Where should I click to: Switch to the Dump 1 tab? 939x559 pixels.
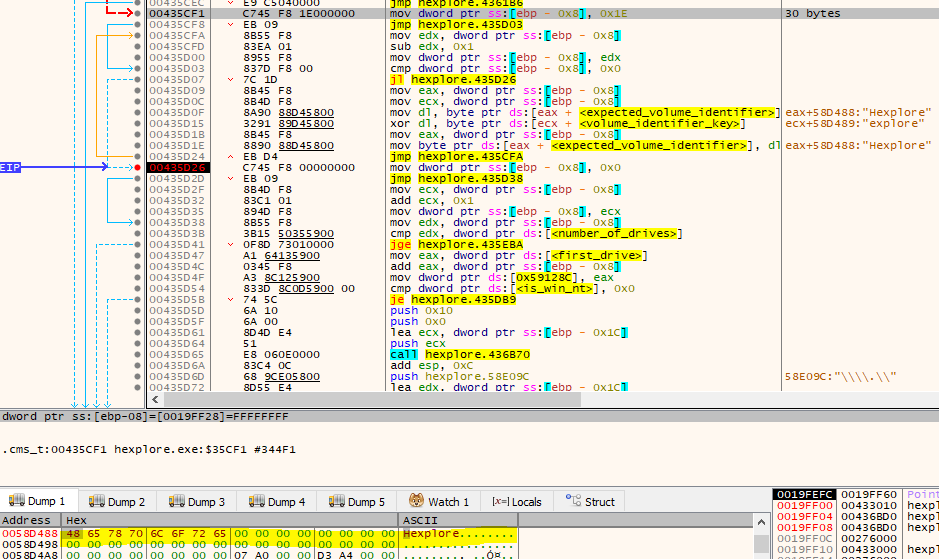38,501
